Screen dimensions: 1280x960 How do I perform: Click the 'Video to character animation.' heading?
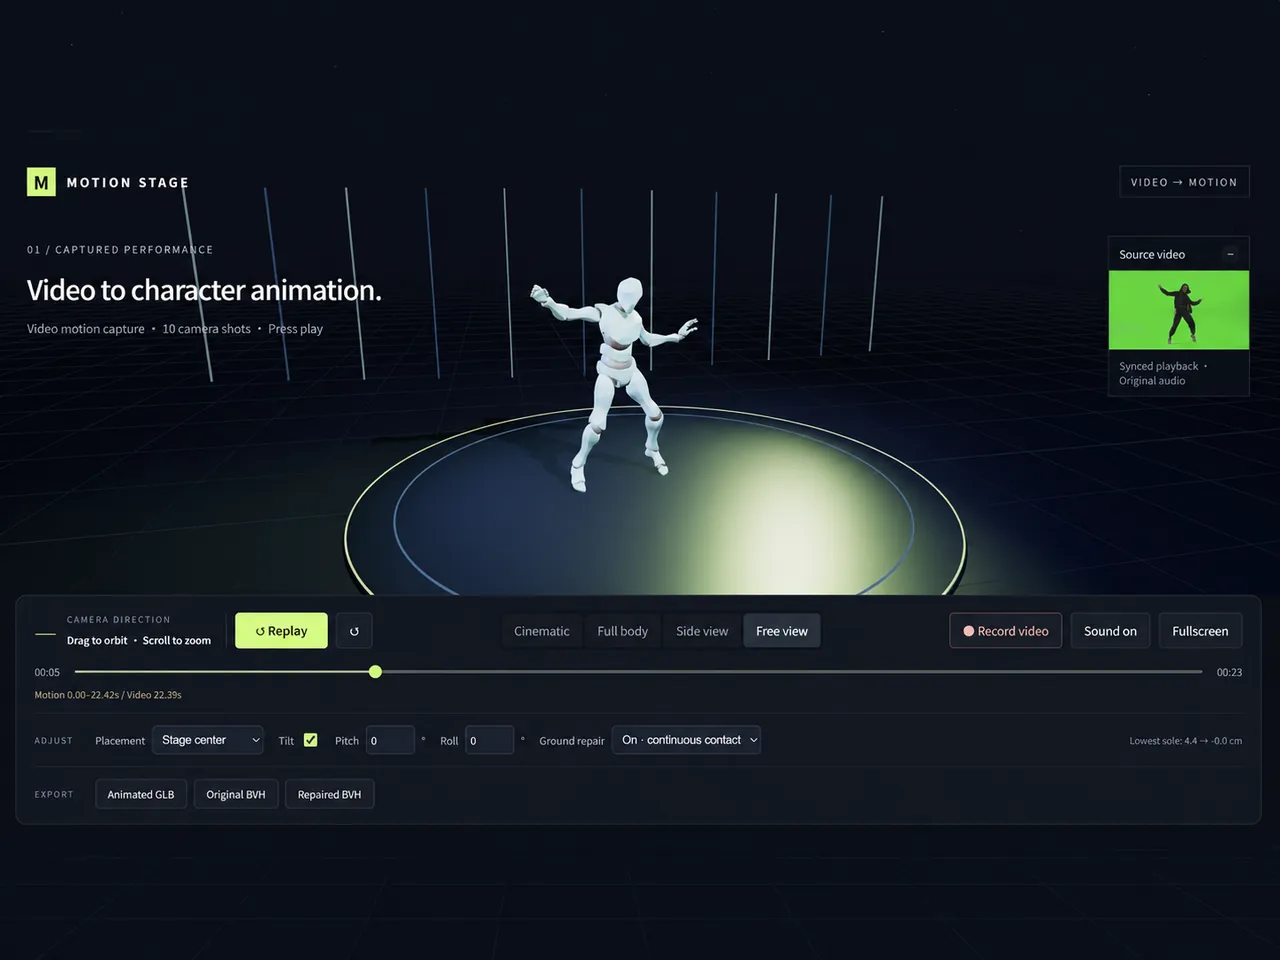tap(204, 290)
